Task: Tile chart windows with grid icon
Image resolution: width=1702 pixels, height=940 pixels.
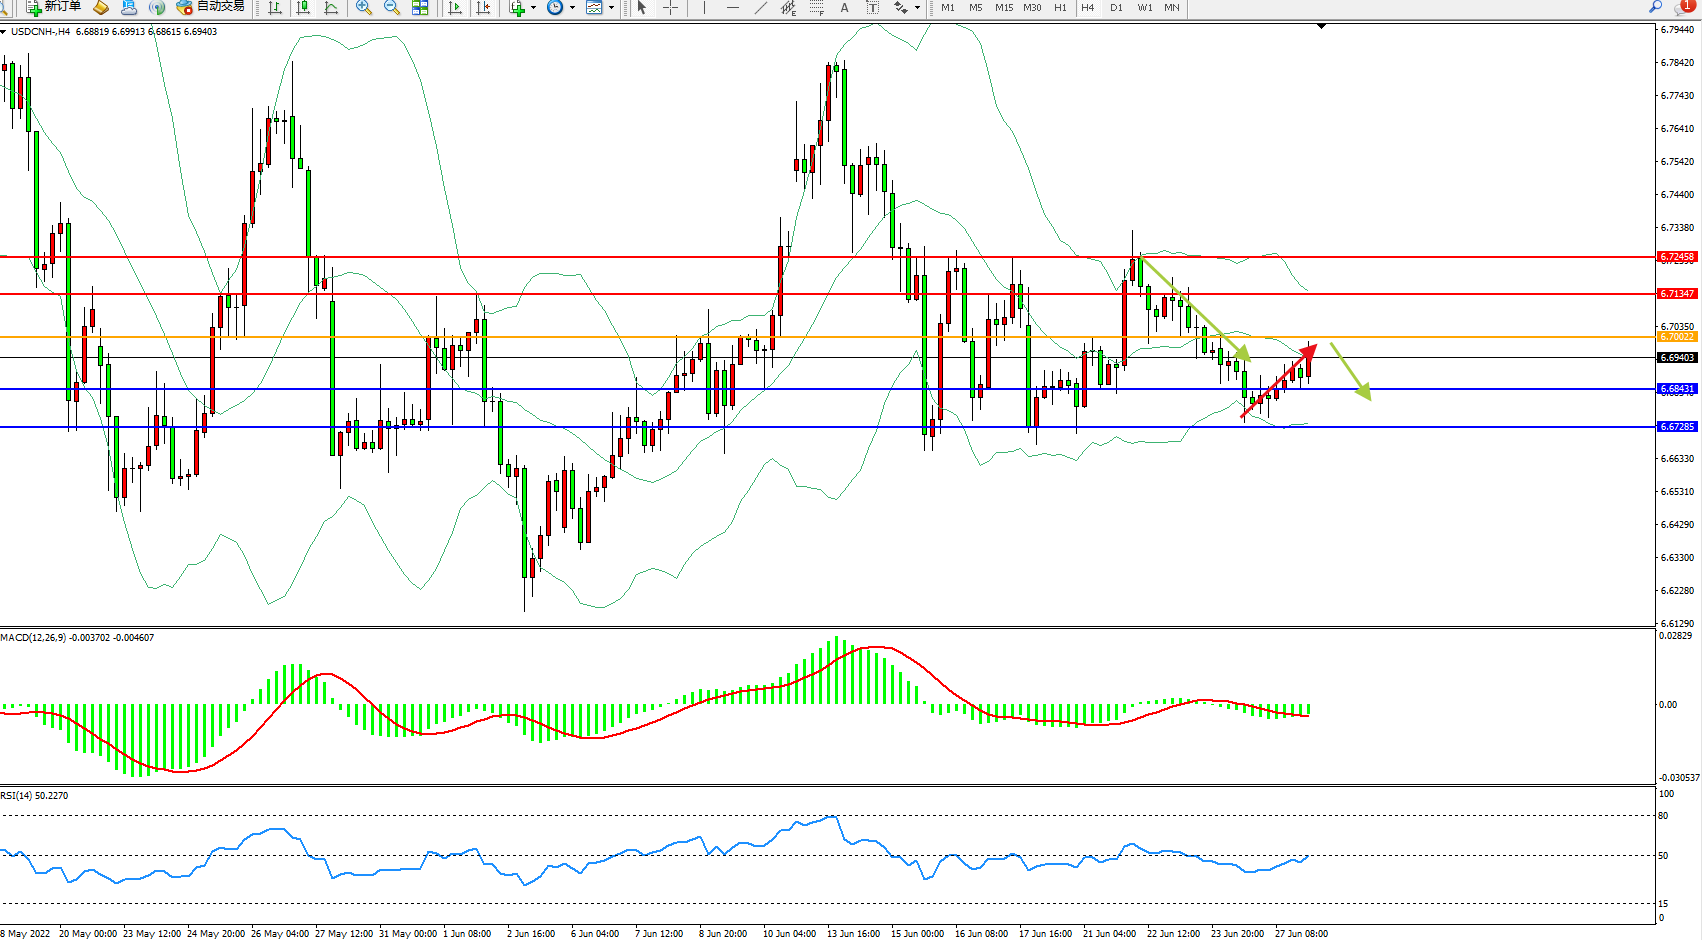Action: tap(420, 7)
